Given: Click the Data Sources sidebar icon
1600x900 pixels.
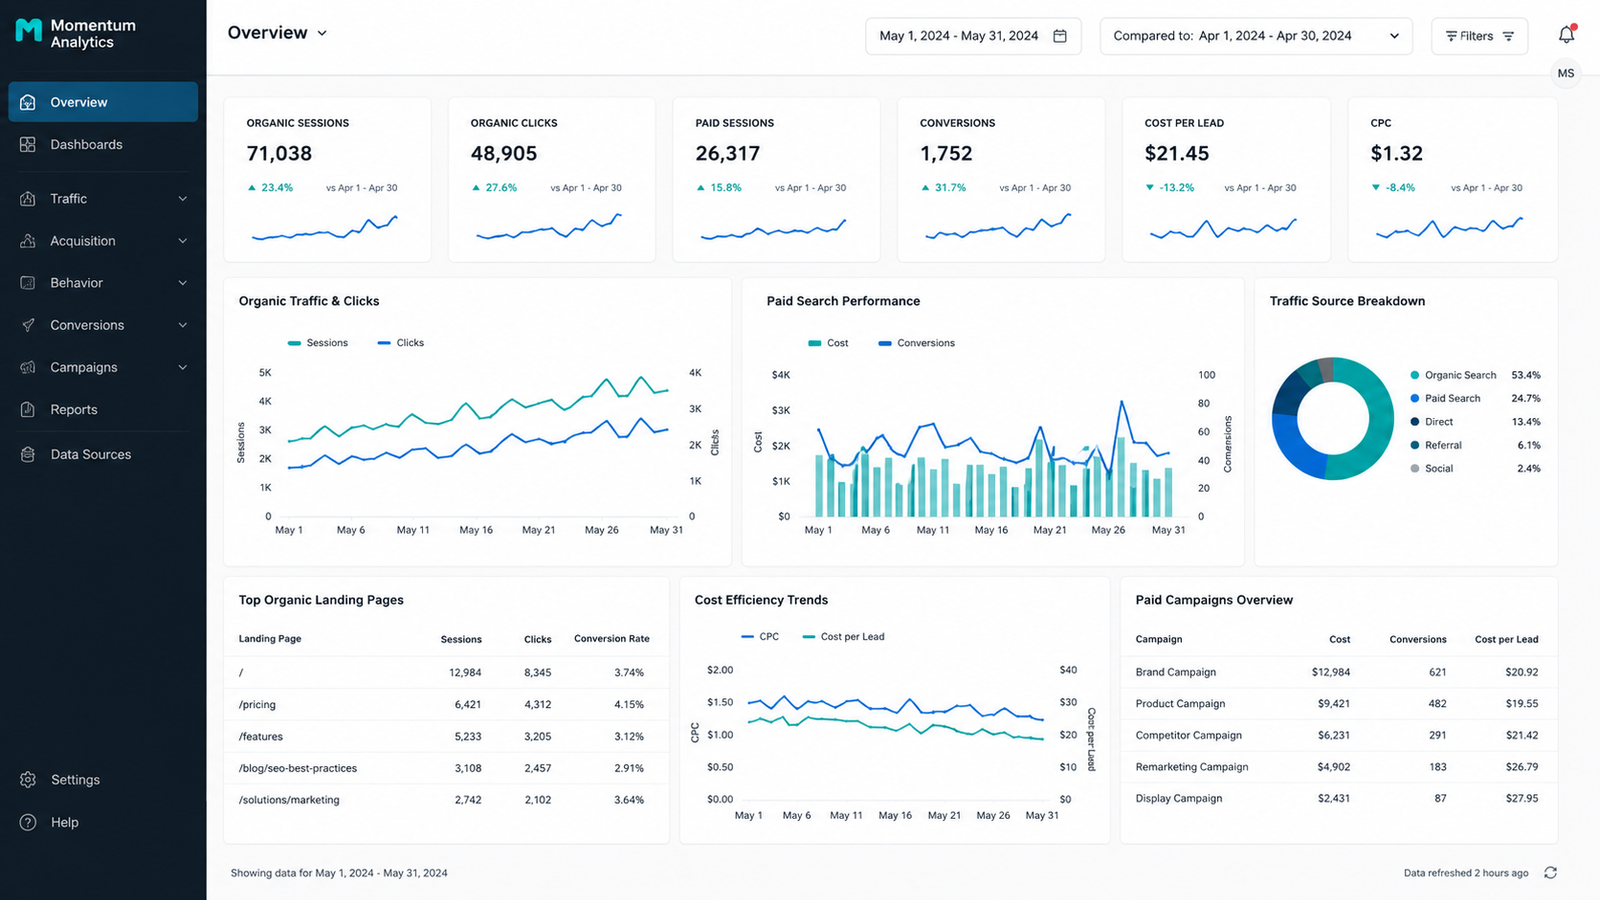Looking at the screenshot, I should click(28, 454).
